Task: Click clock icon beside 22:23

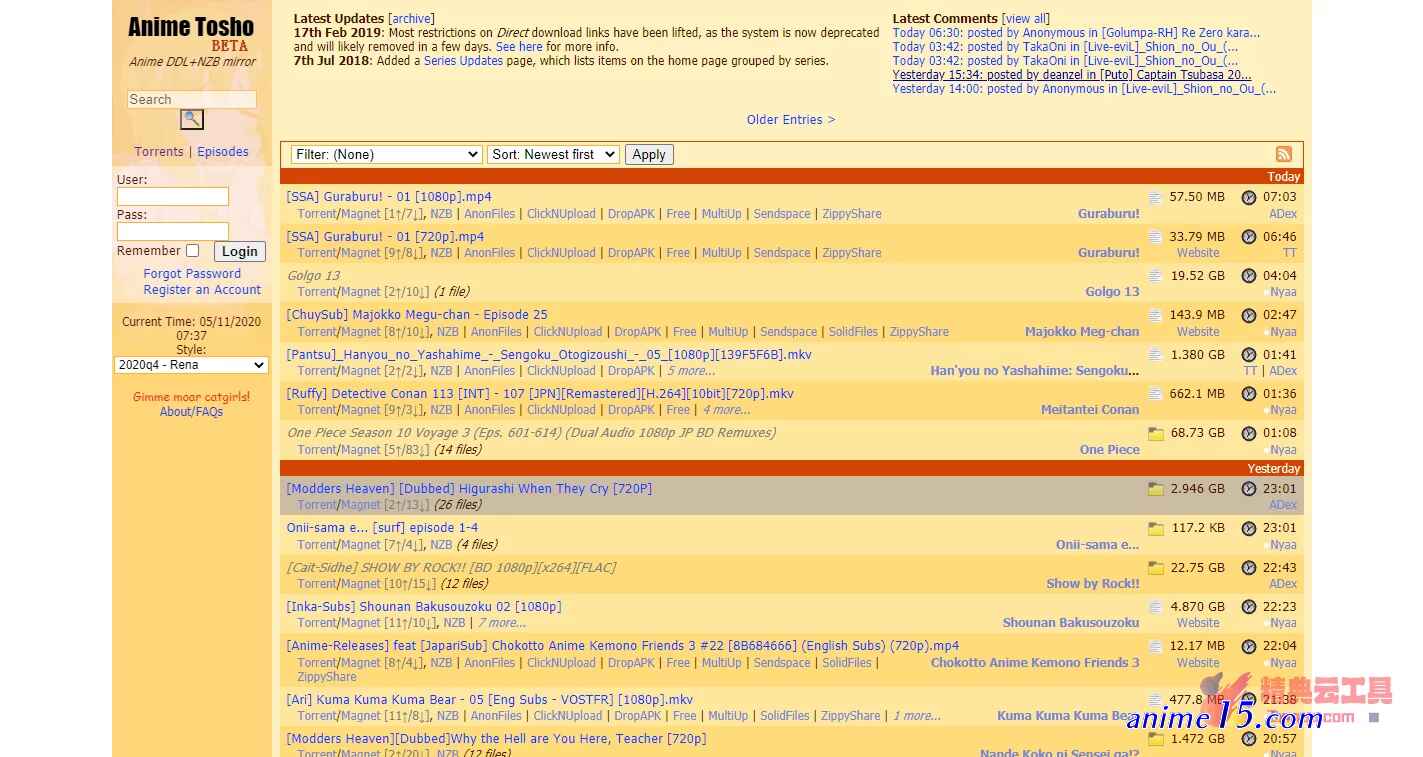Action: [x=1249, y=607]
